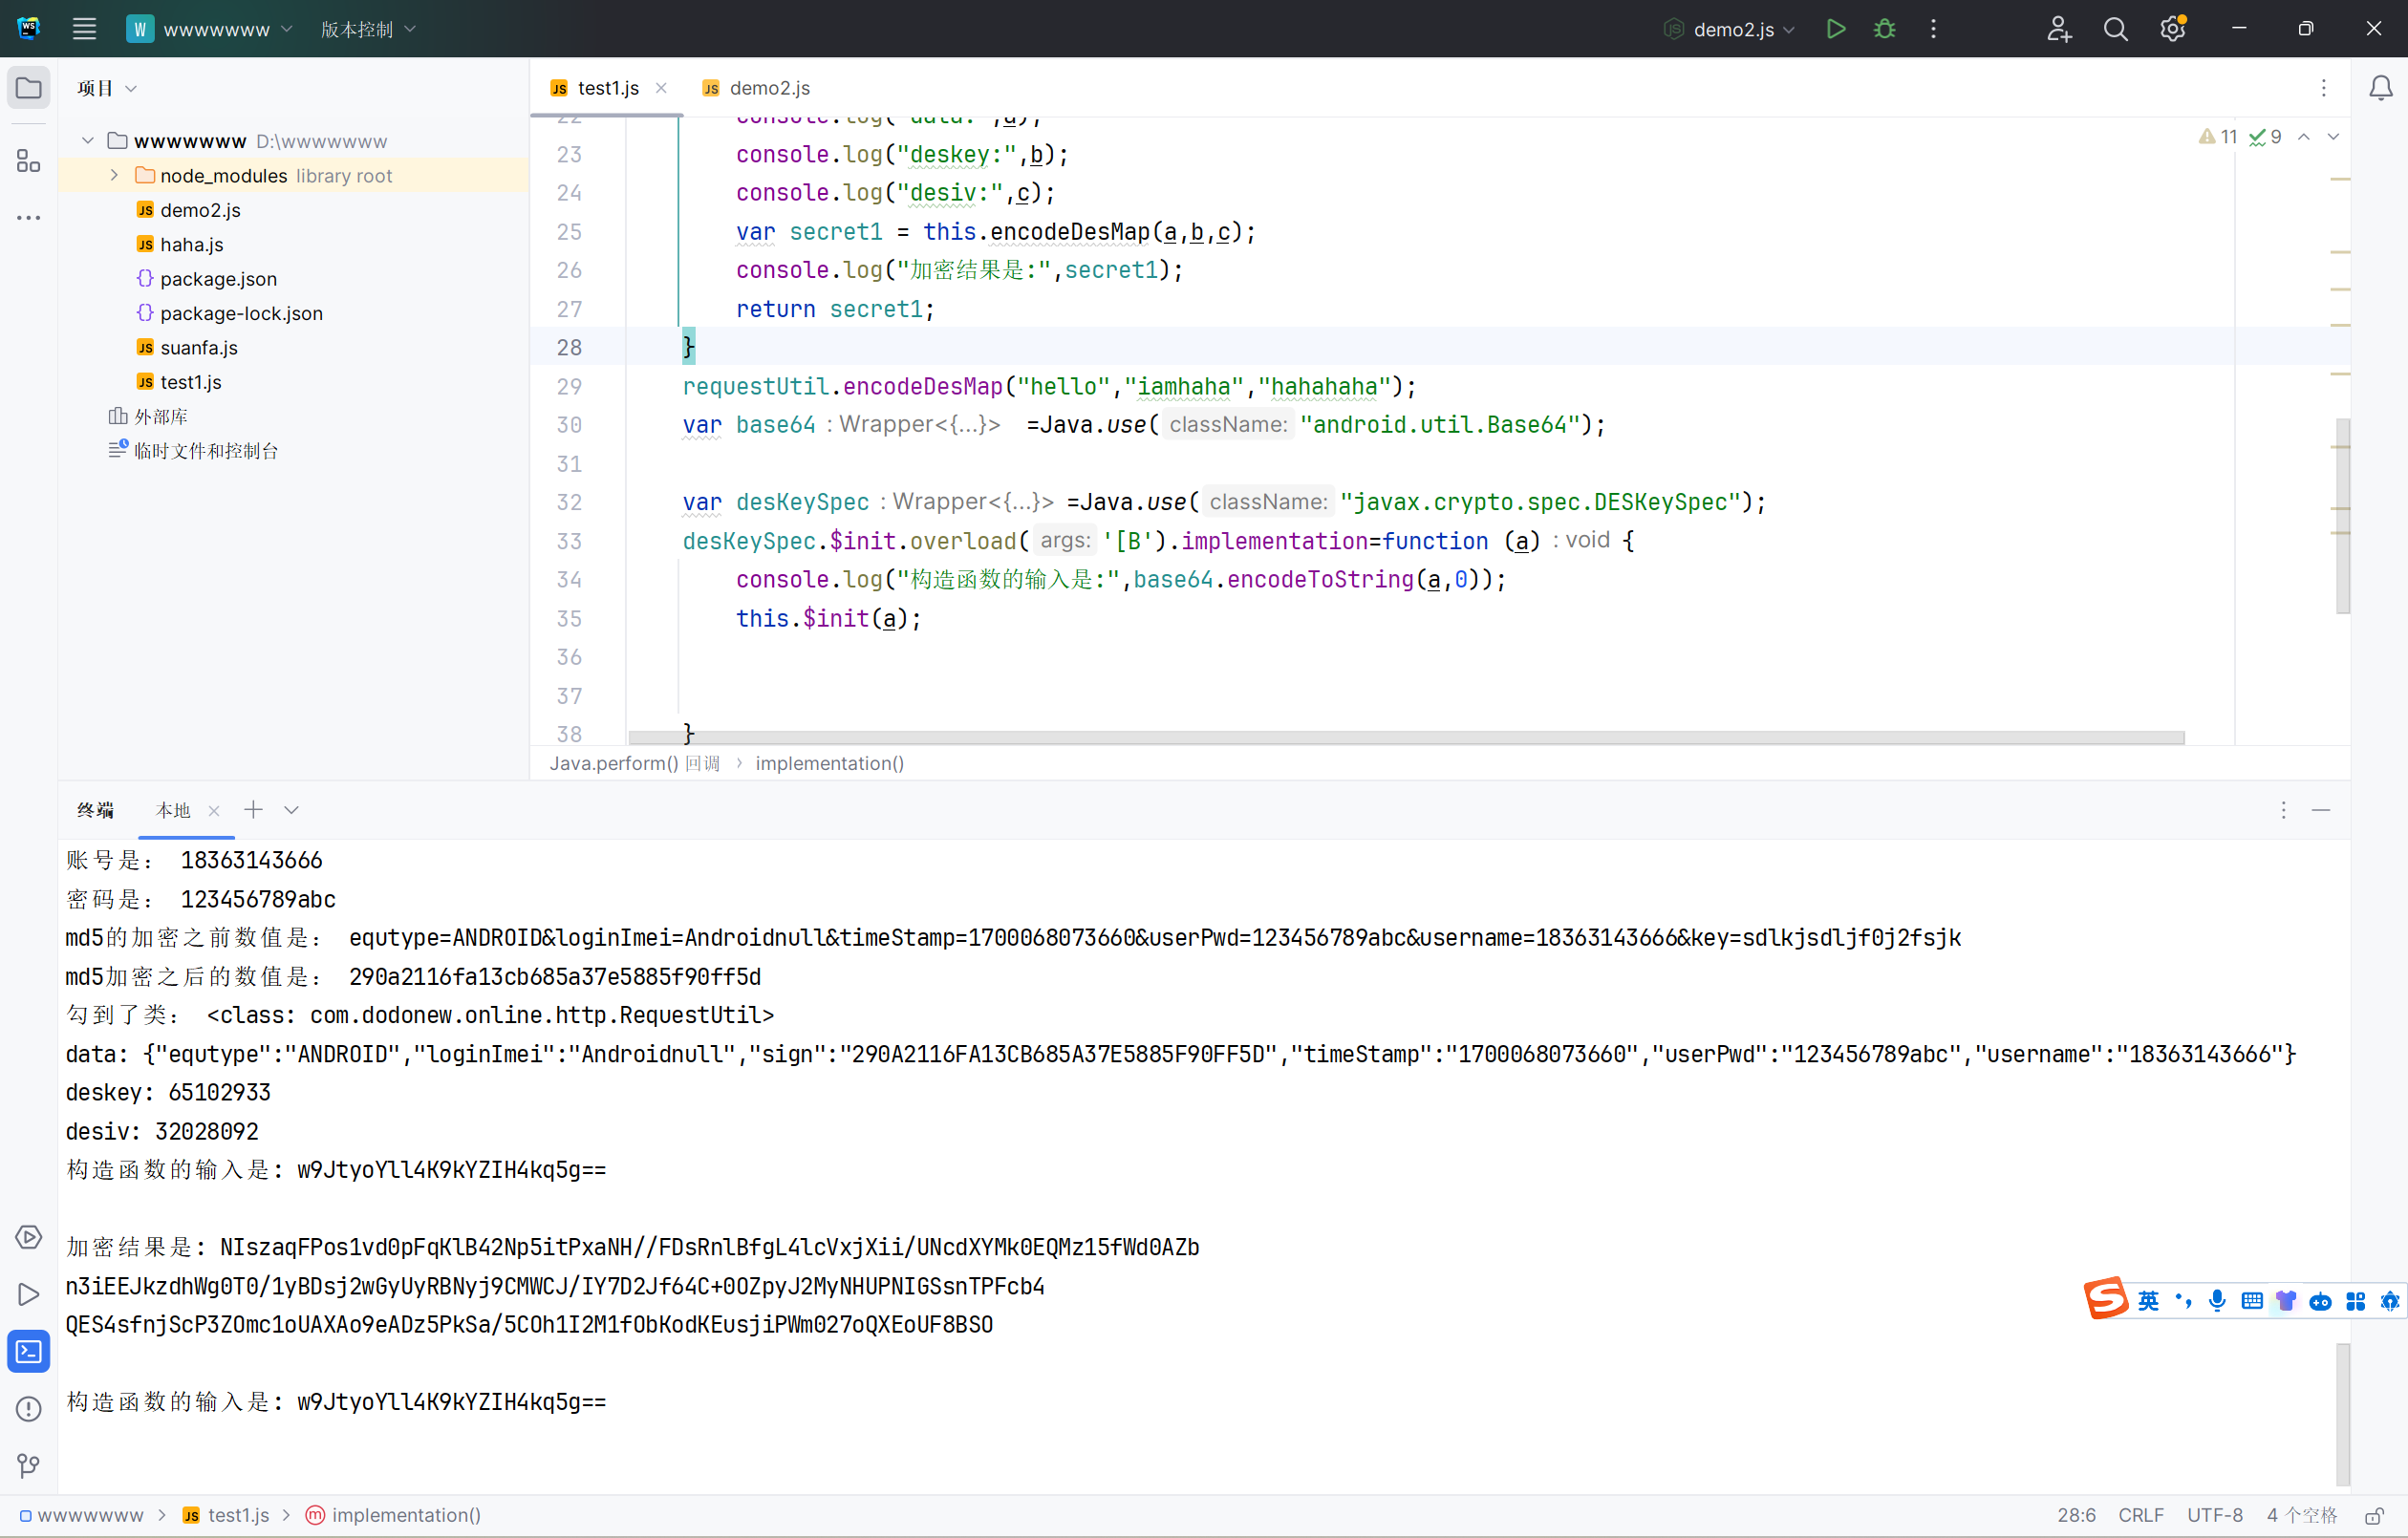This screenshot has height=1538, width=2408.
Task: Click line number 30 in gutter
Action: pyautogui.click(x=569, y=424)
